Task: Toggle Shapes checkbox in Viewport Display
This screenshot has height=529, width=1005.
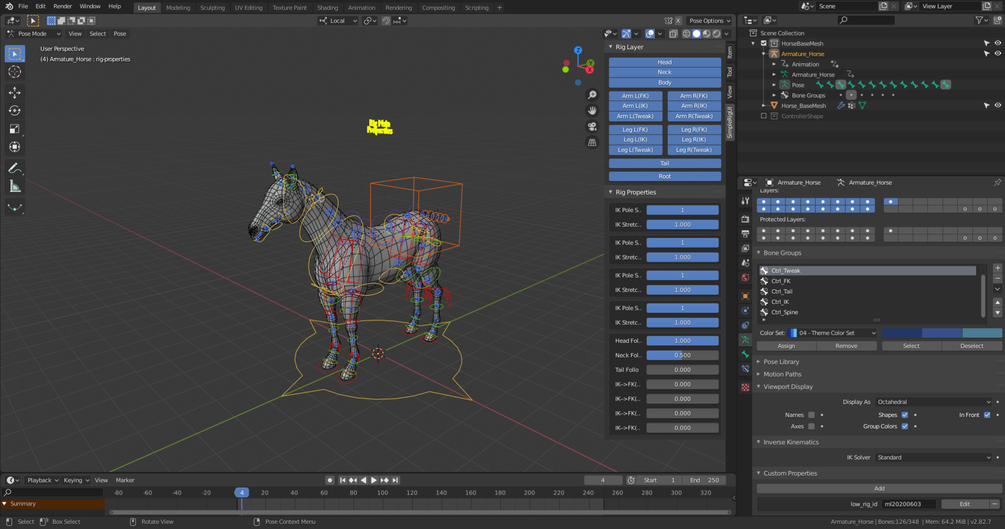Action: [x=905, y=415]
